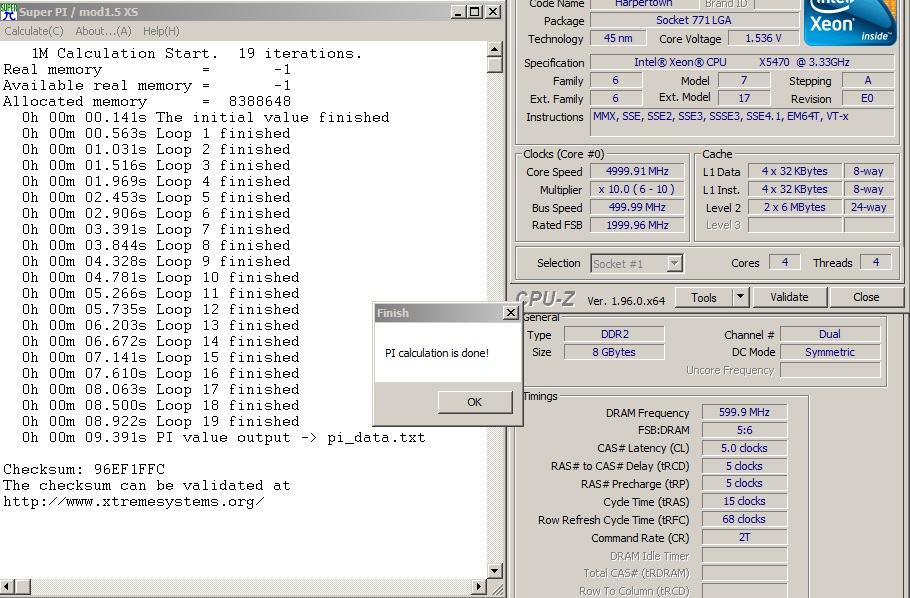Image resolution: width=910 pixels, height=598 pixels.
Task: Click the Channel # value Dual
Action: pyautogui.click(x=830, y=334)
